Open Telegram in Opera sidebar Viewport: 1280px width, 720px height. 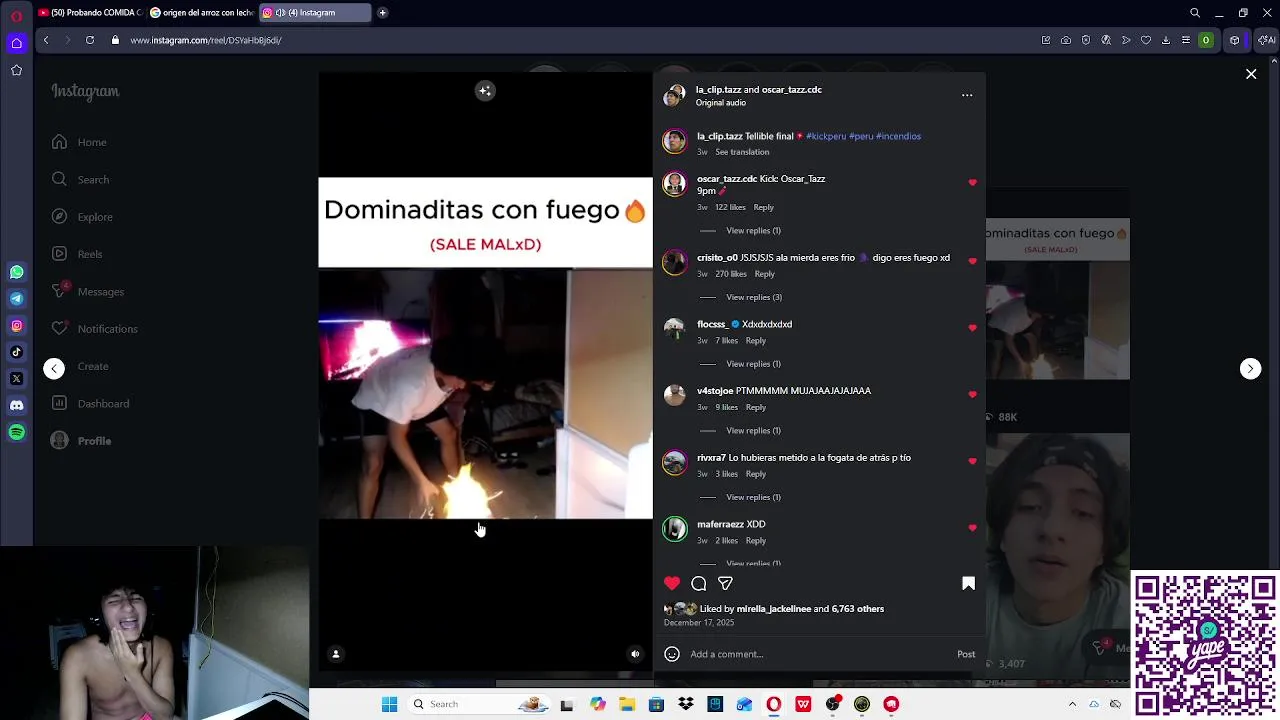(x=16, y=298)
